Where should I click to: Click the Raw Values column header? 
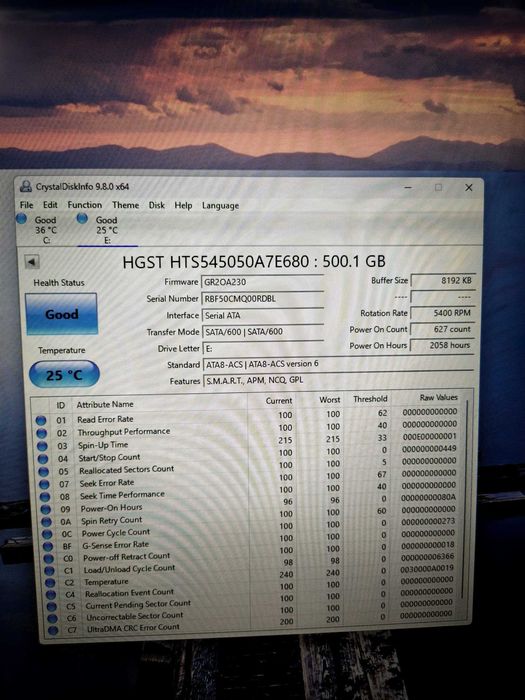pyautogui.click(x=438, y=397)
